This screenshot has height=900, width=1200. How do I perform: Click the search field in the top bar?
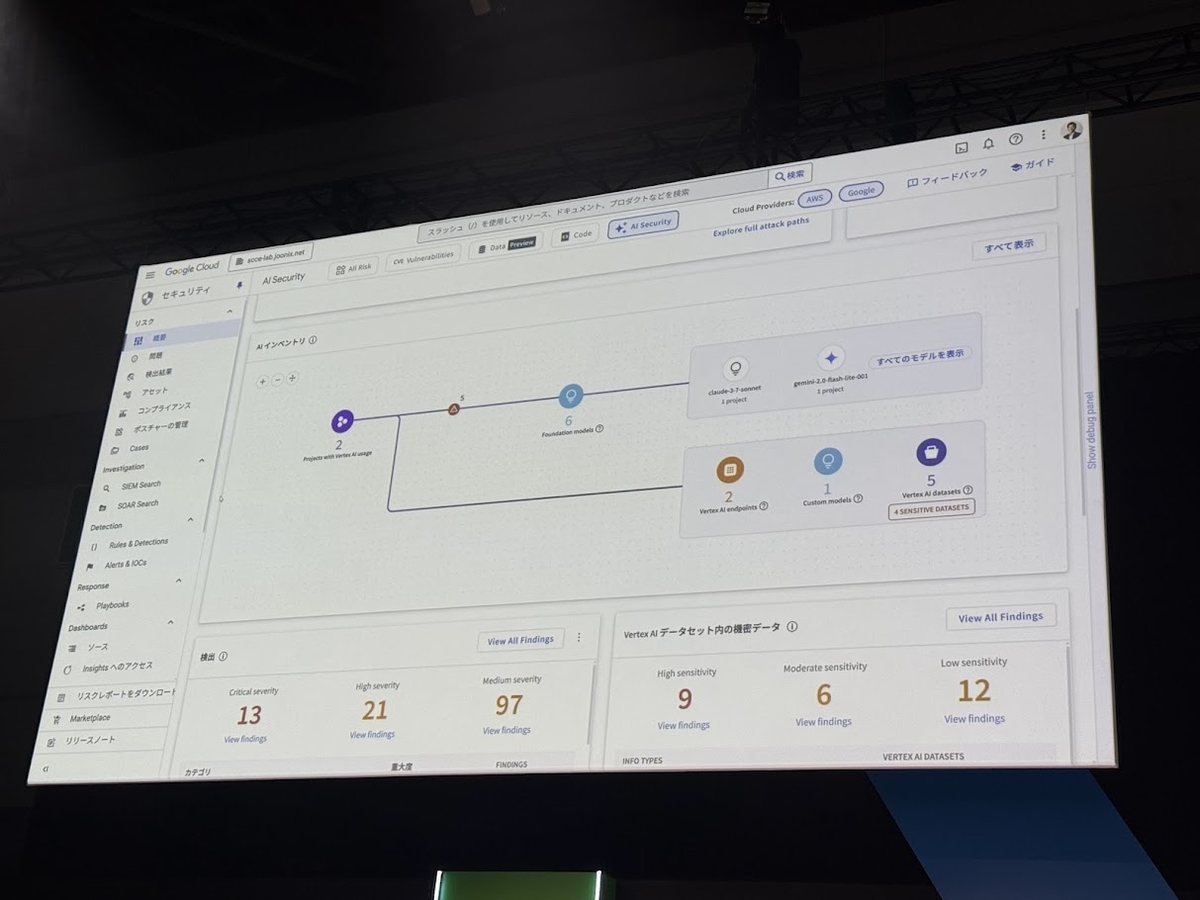click(591, 208)
